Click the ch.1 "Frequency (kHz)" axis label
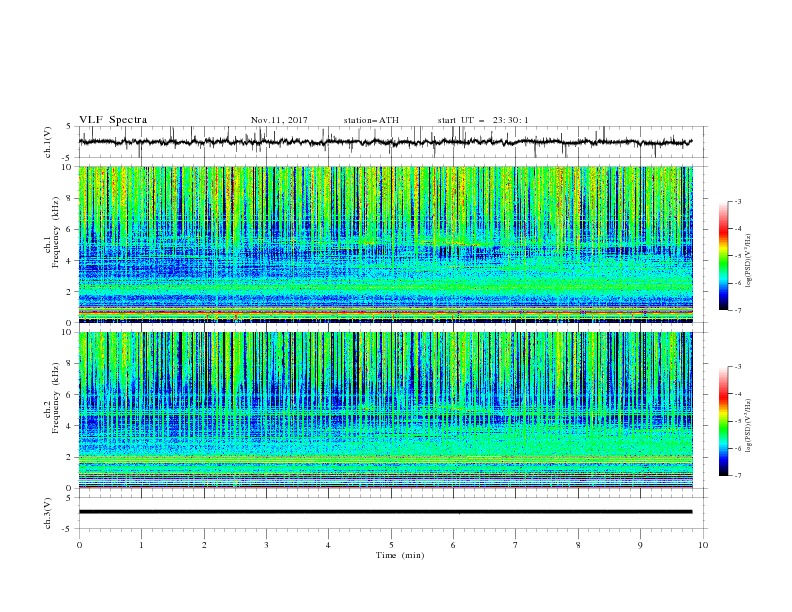The height and width of the screenshot is (612, 792). 56,232
